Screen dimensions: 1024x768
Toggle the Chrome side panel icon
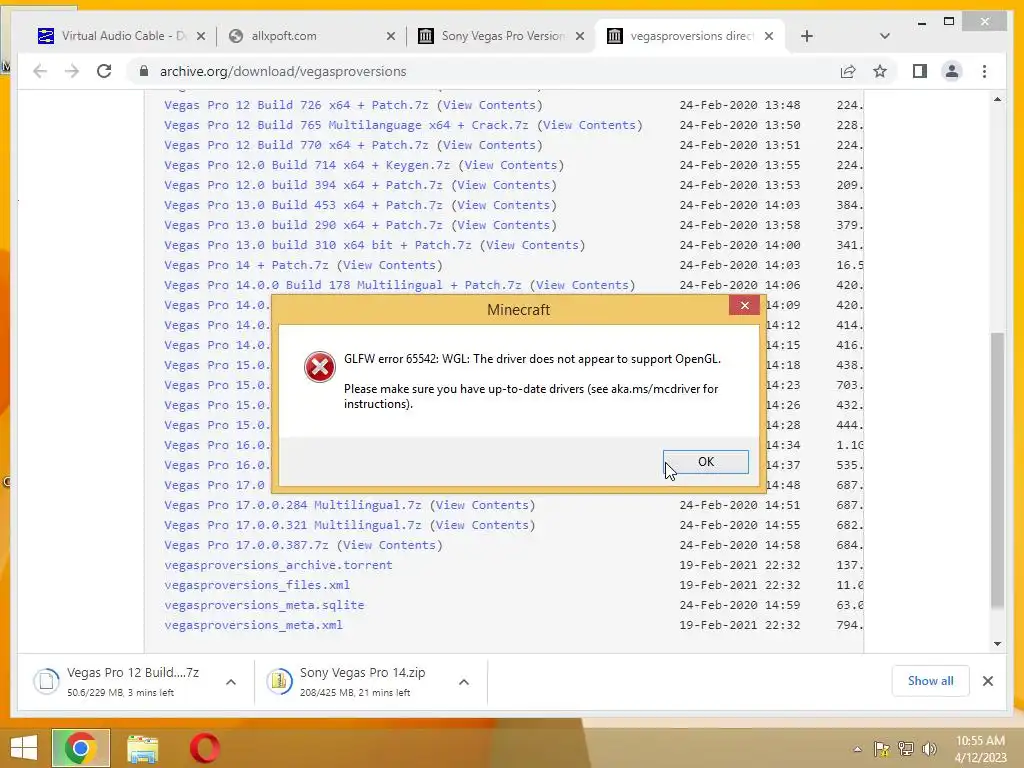click(920, 71)
